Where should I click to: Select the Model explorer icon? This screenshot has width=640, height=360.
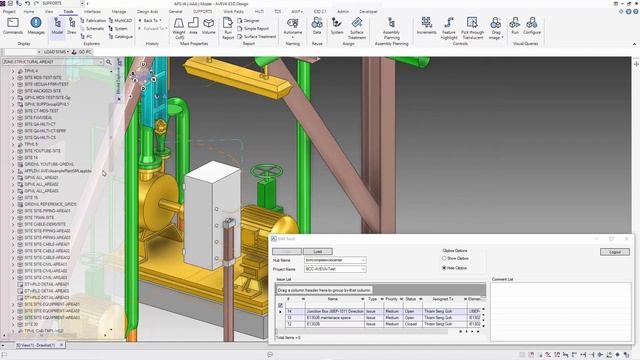pos(57,26)
